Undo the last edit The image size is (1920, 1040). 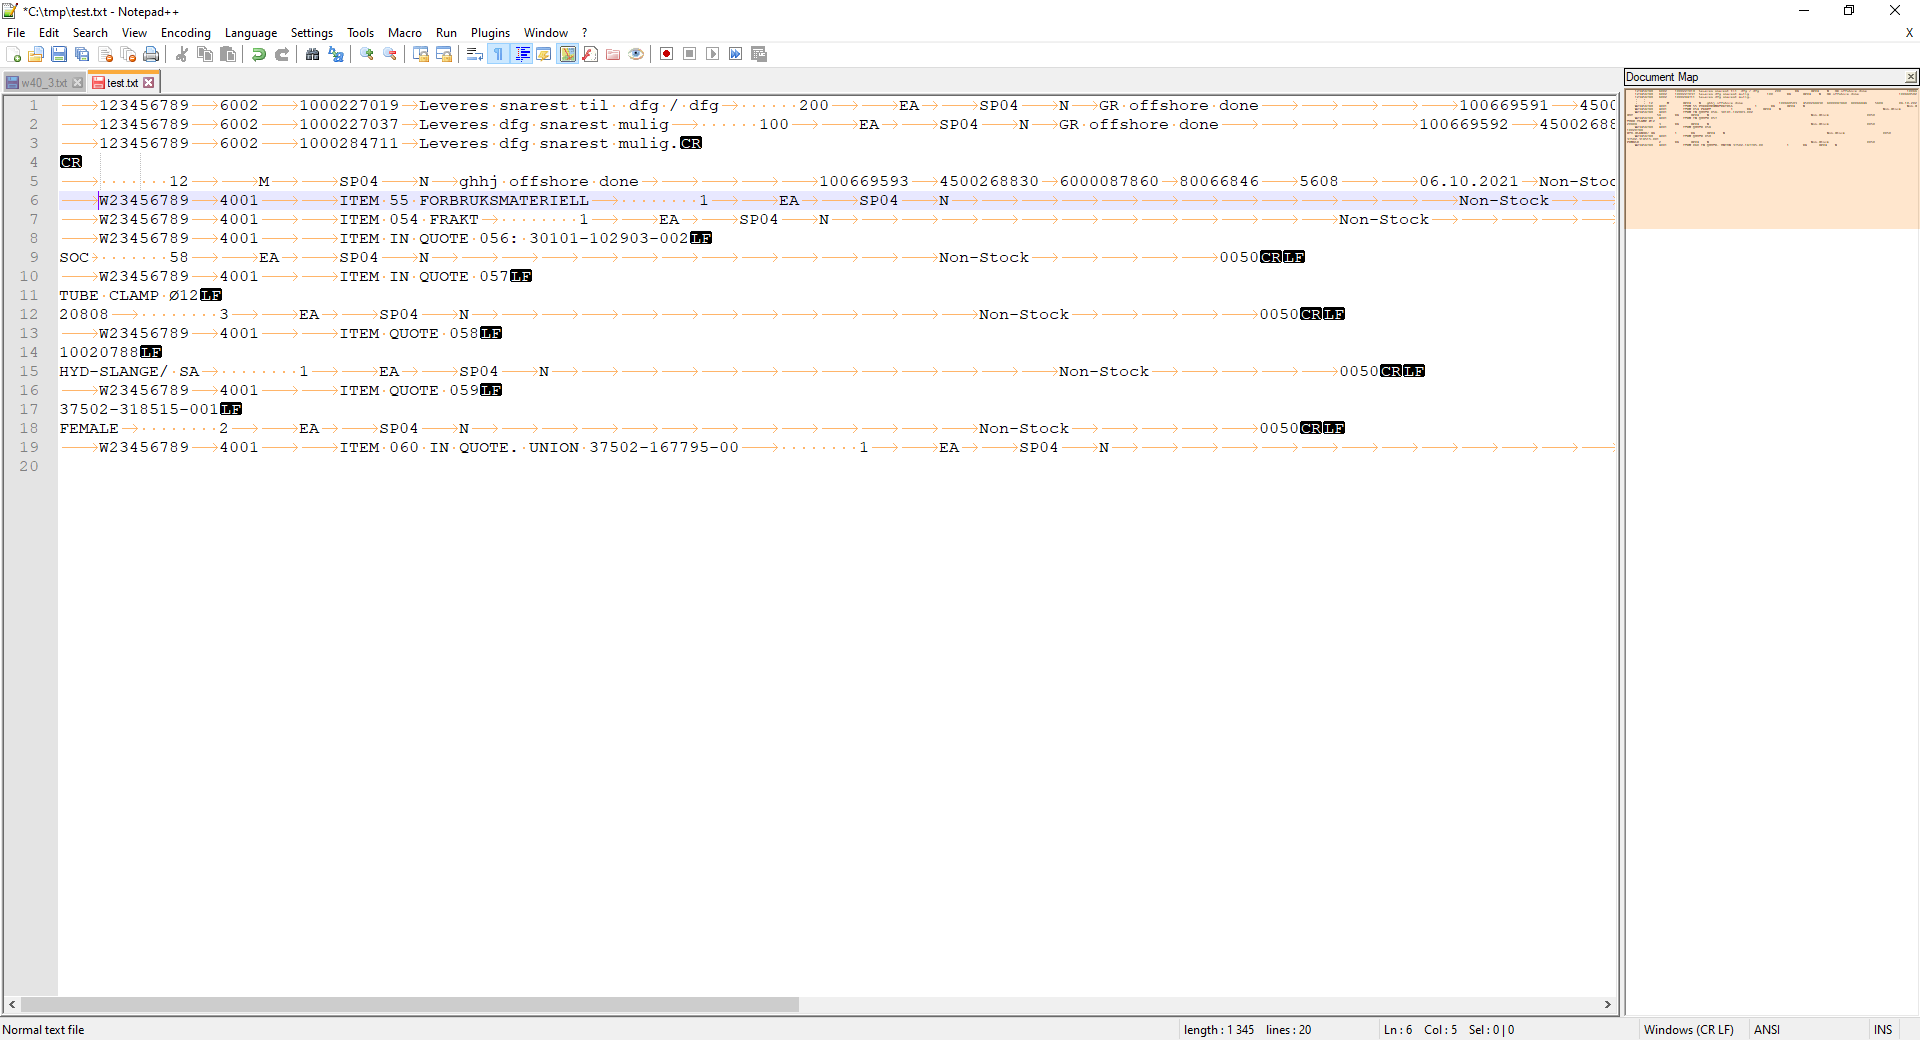pos(259,54)
